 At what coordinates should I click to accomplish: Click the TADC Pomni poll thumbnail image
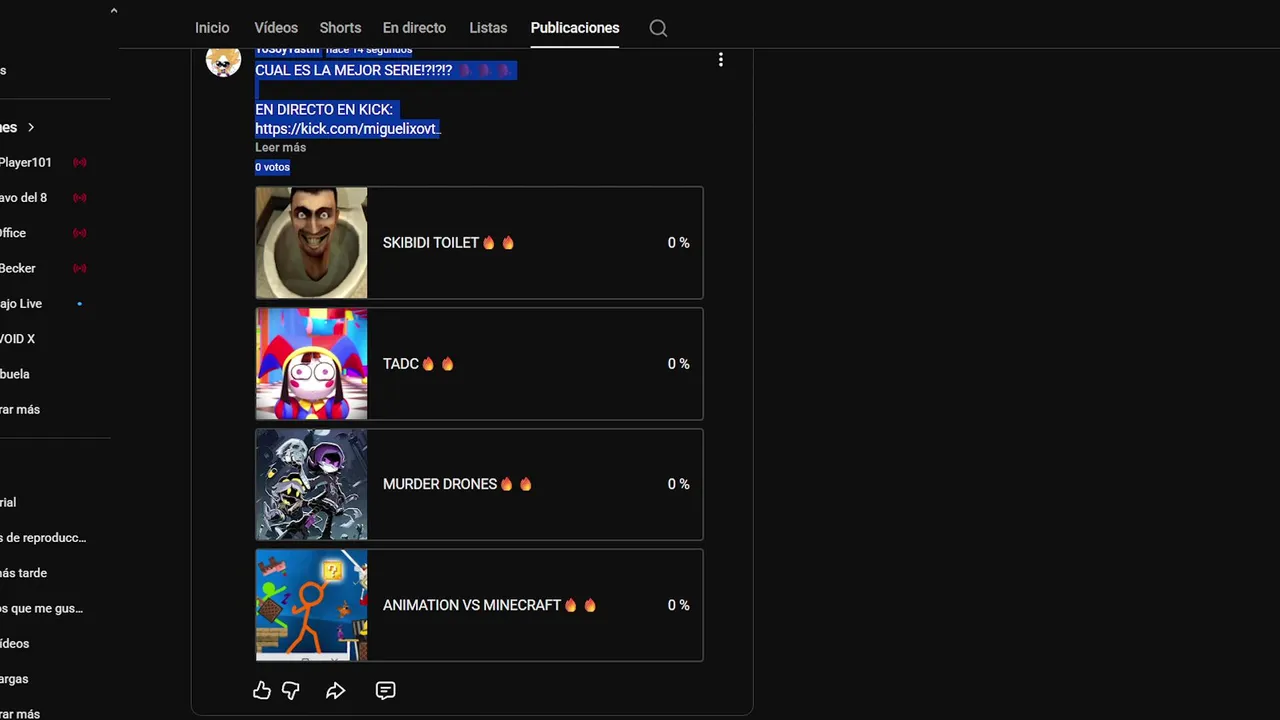311,364
